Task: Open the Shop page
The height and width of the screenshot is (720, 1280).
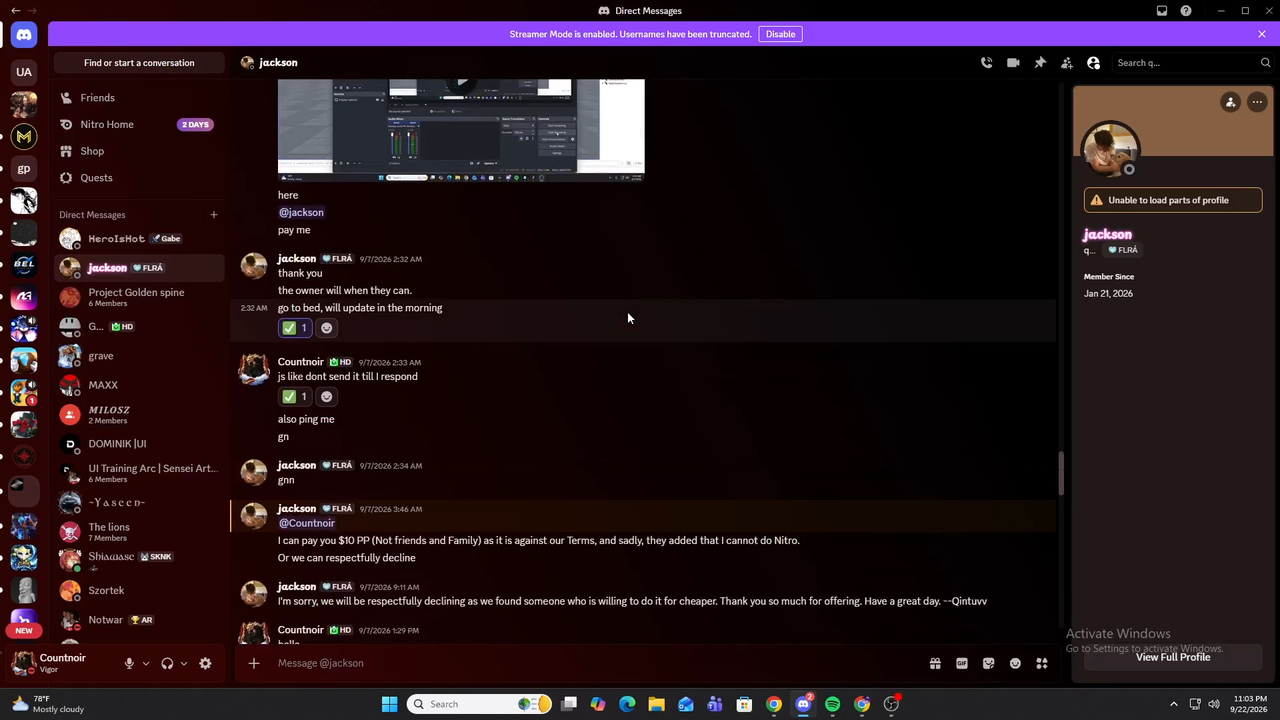Action: 138,151
